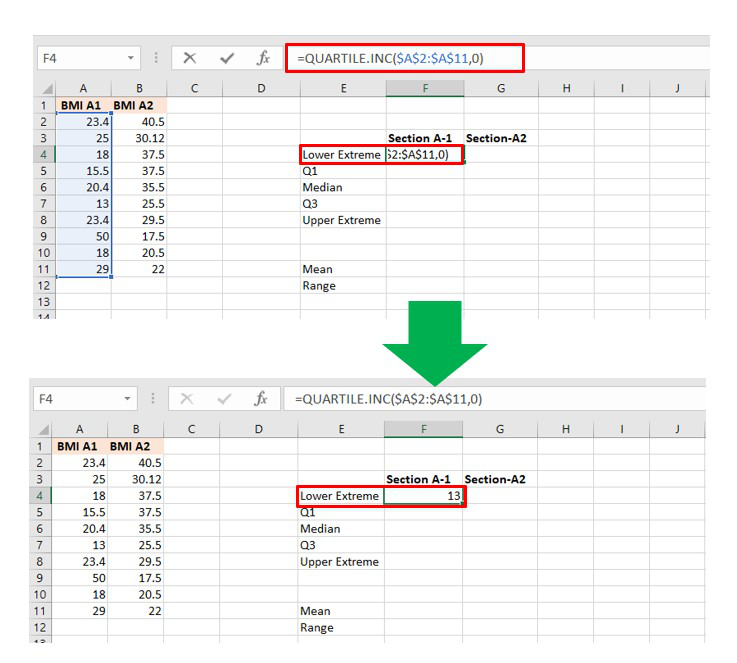Click 'Median' label in bottom sheet
The image size is (737, 663).
320,529
